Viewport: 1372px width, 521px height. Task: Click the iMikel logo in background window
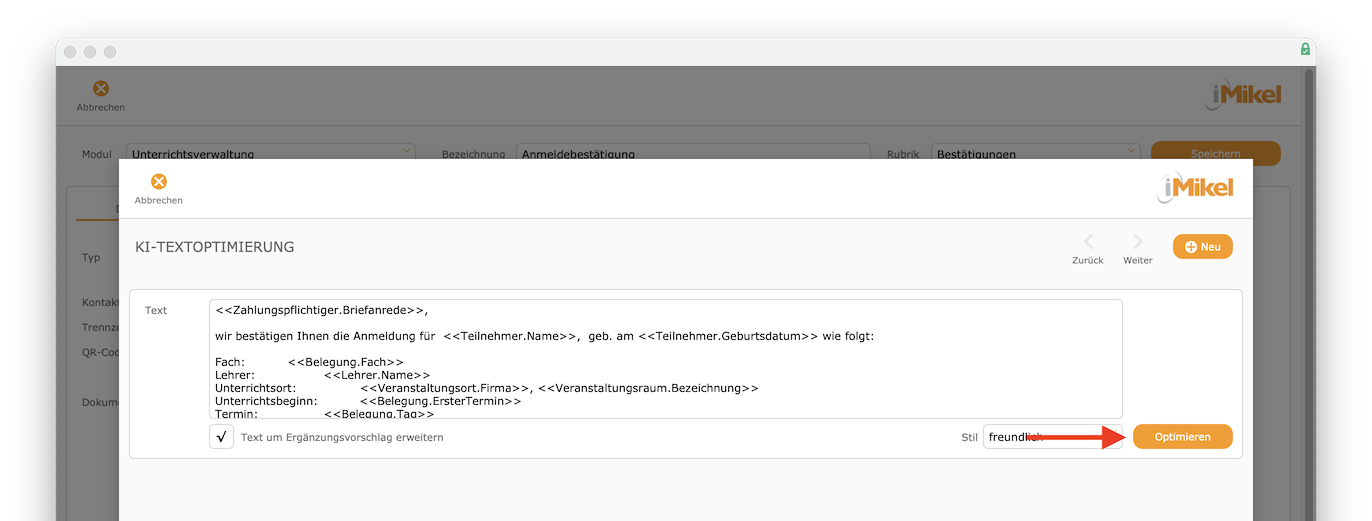point(1243,95)
